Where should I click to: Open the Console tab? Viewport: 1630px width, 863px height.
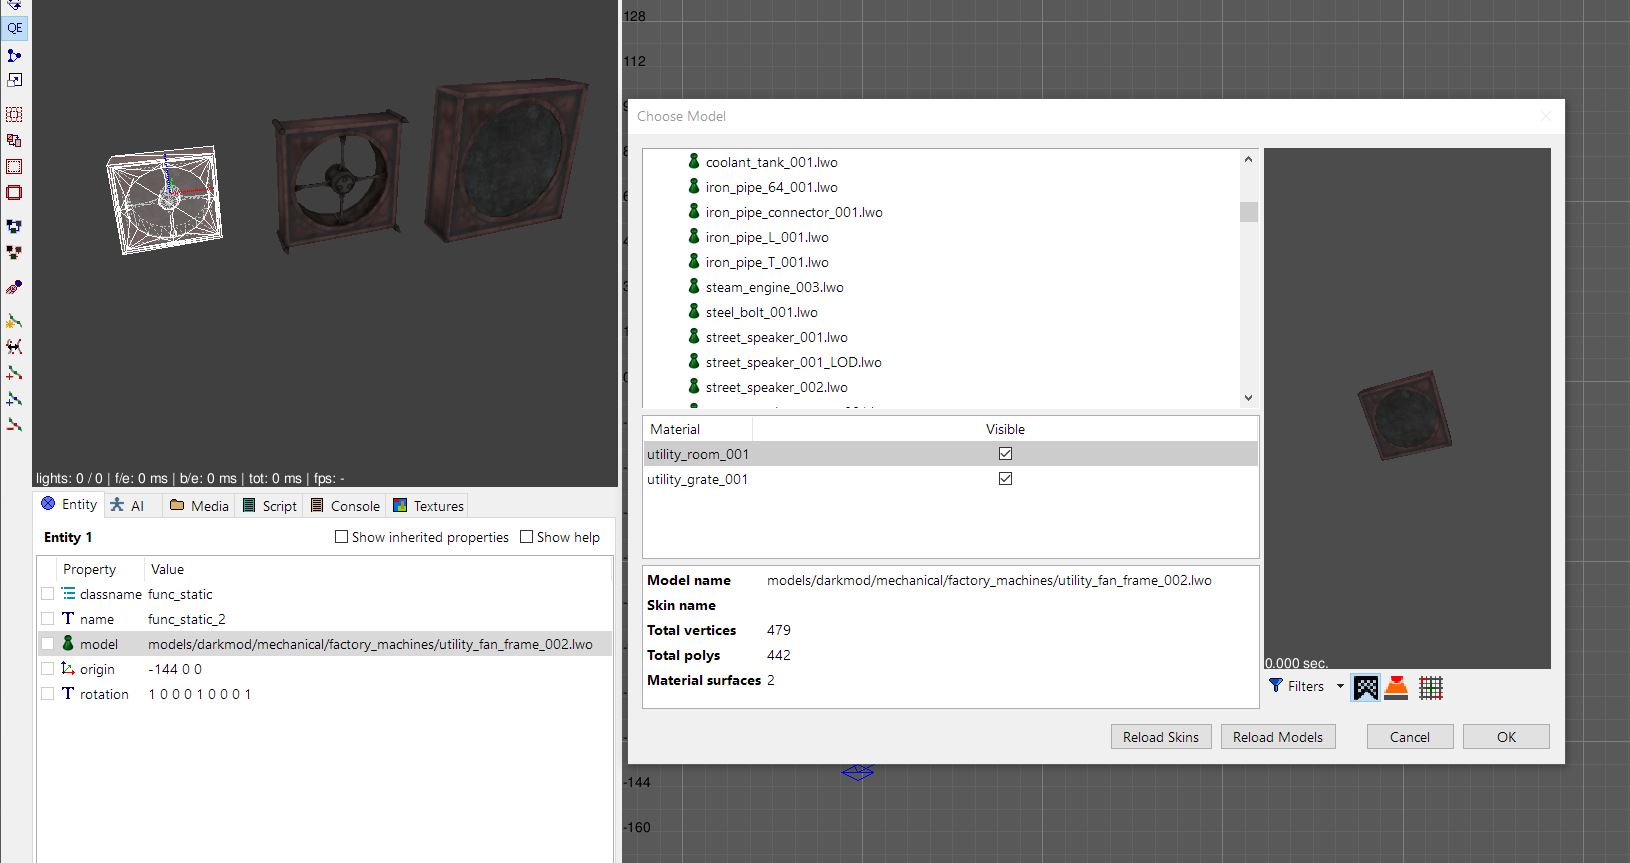pos(345,506)
